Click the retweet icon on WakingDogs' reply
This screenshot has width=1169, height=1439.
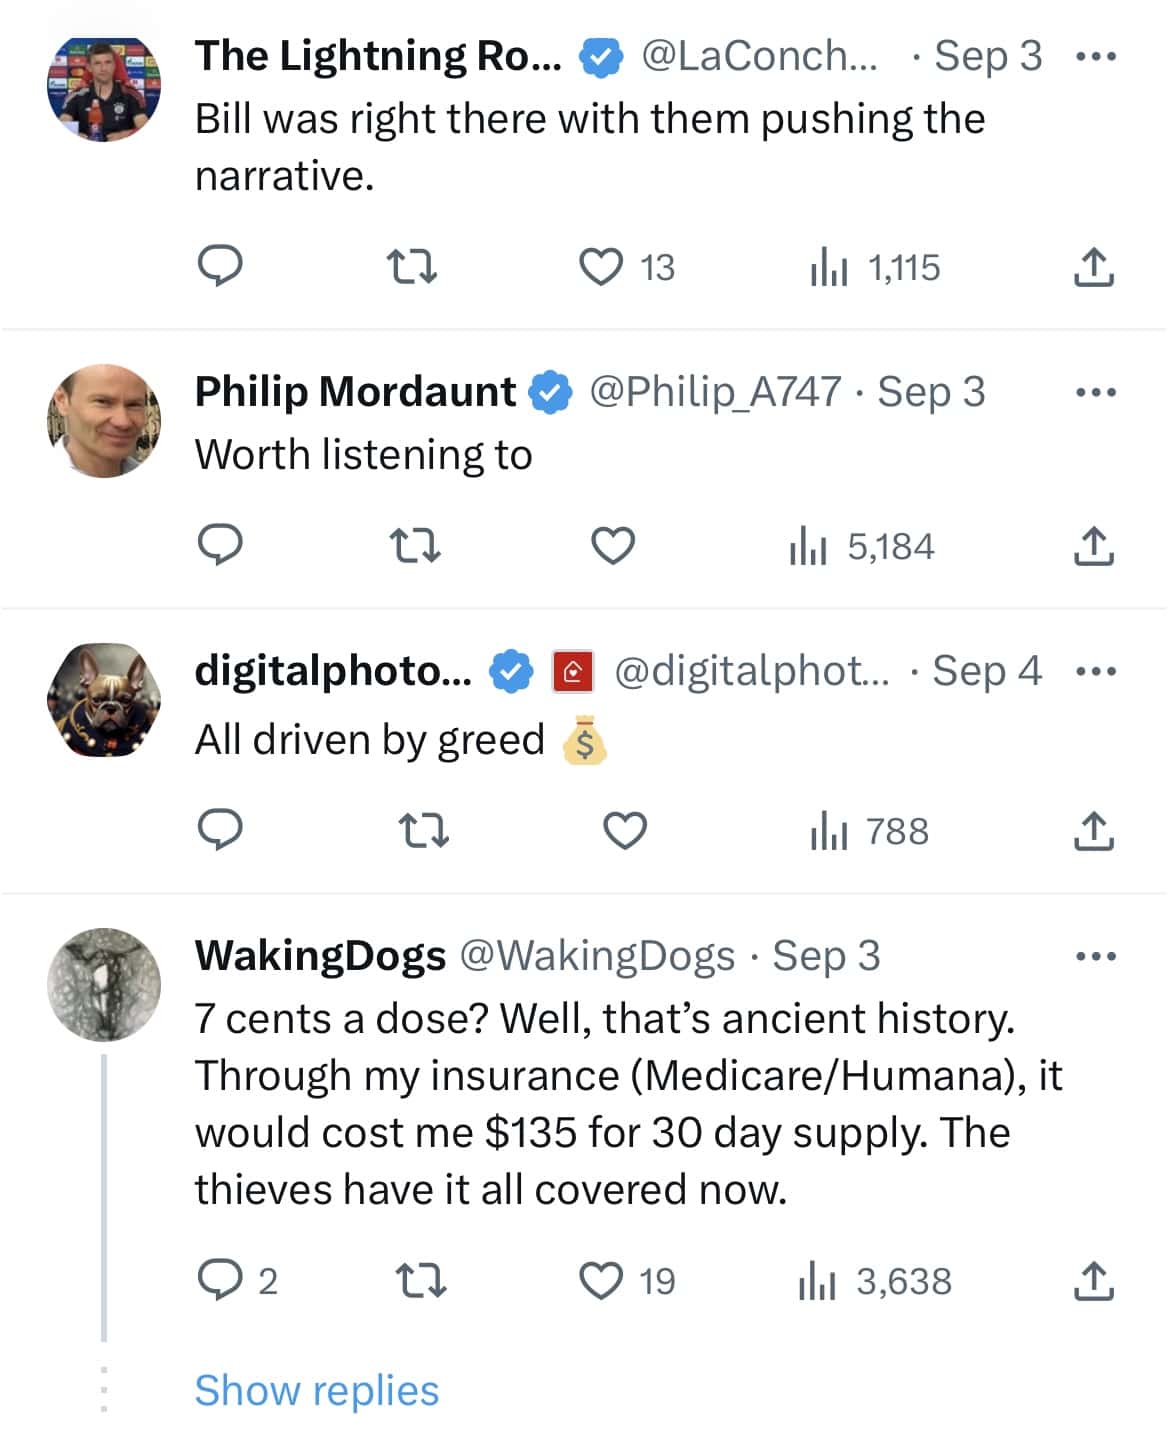tap(422, 1281)
